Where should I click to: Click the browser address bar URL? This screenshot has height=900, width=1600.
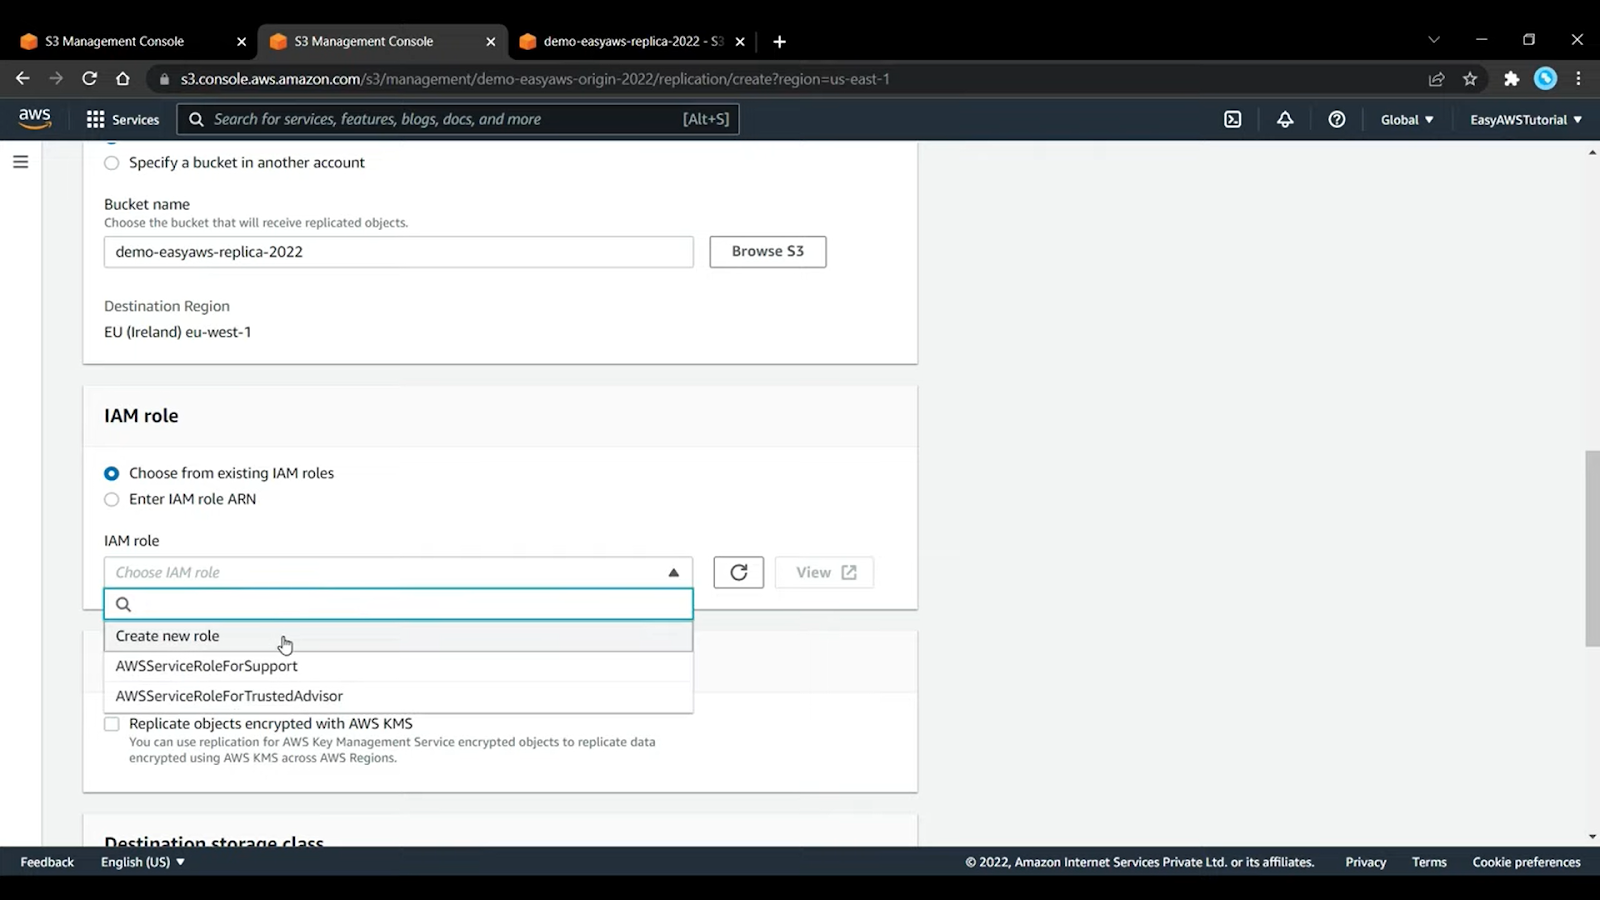click(x=535, y=79)
